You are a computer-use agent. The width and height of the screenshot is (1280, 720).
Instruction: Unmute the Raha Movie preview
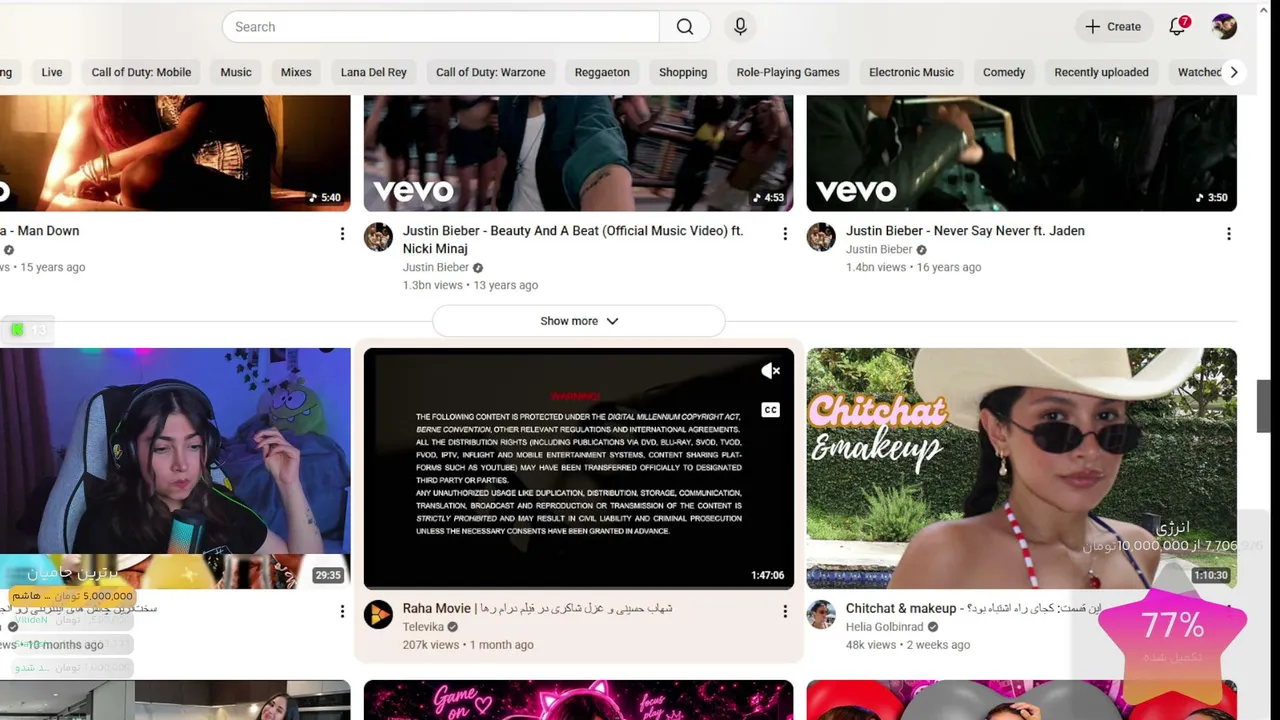pyautogui.click(x=770, y=371)
